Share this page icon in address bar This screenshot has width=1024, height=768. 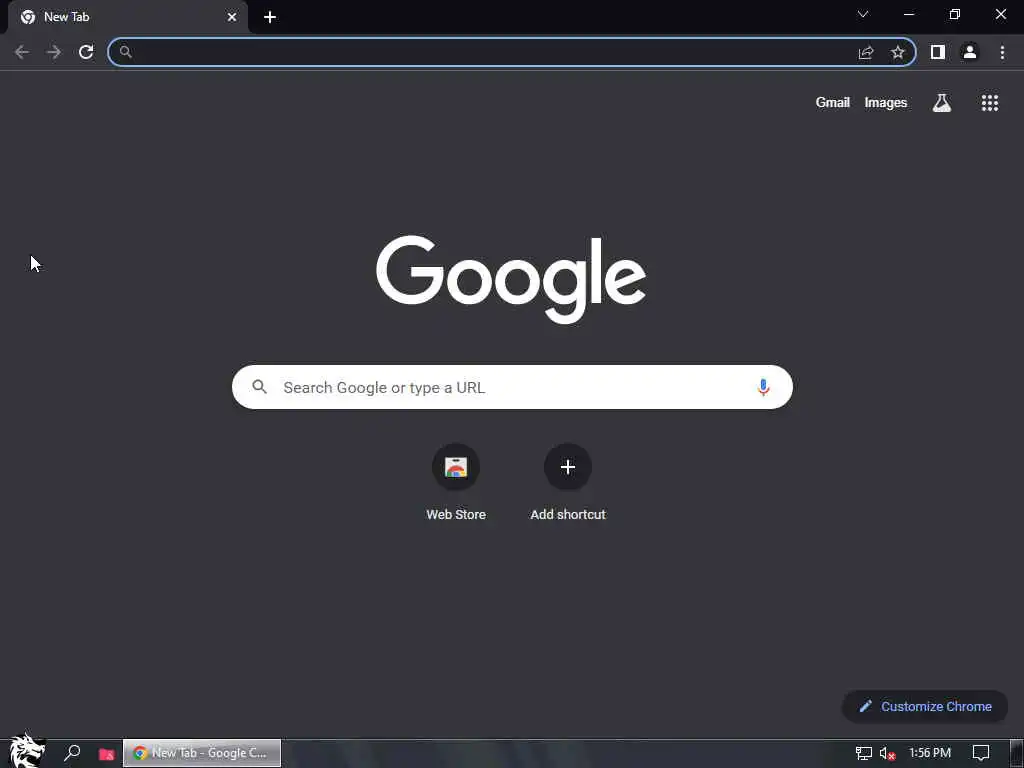pos(866,52)
